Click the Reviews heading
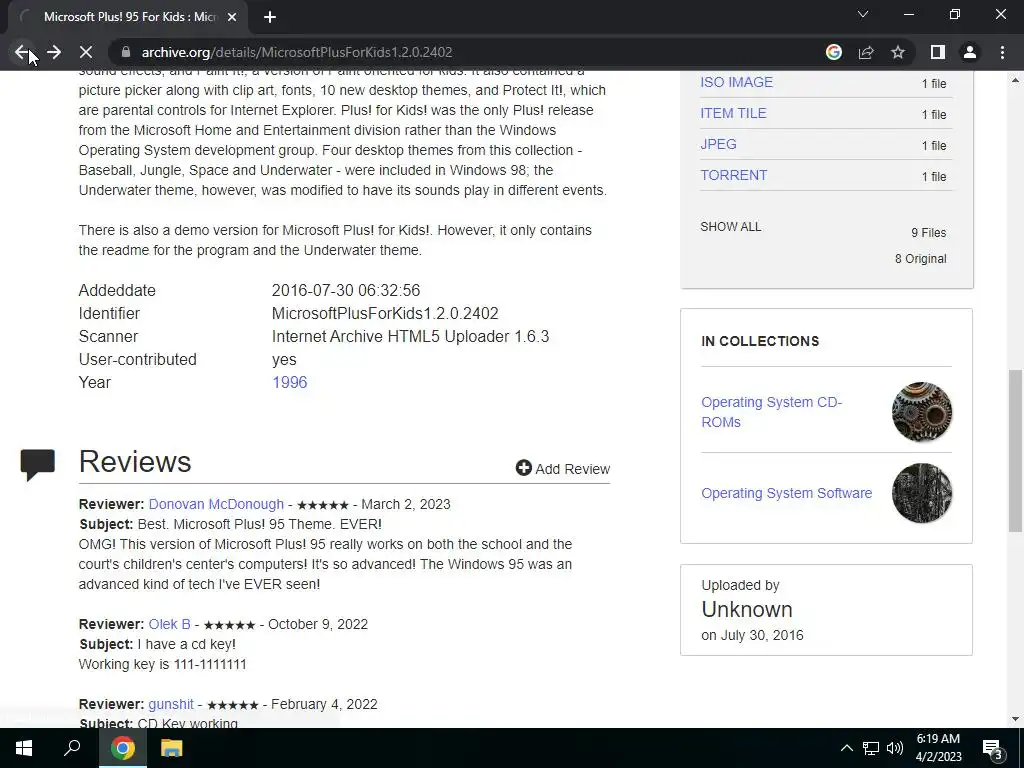The width and height of the screenshot is (1024, 768). (135, 462)
